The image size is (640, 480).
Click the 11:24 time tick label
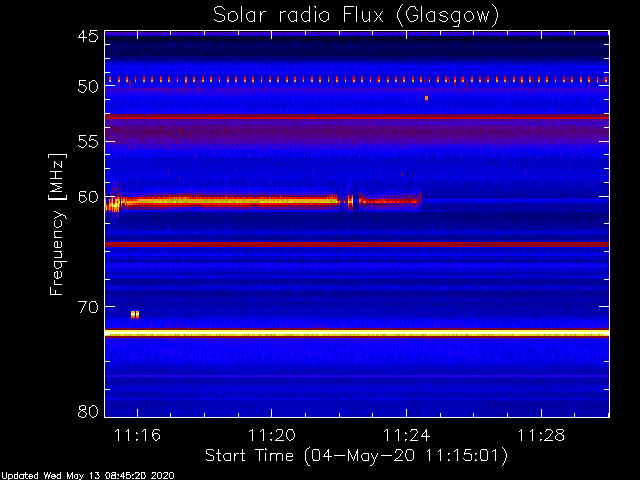[x=407, y=435]
